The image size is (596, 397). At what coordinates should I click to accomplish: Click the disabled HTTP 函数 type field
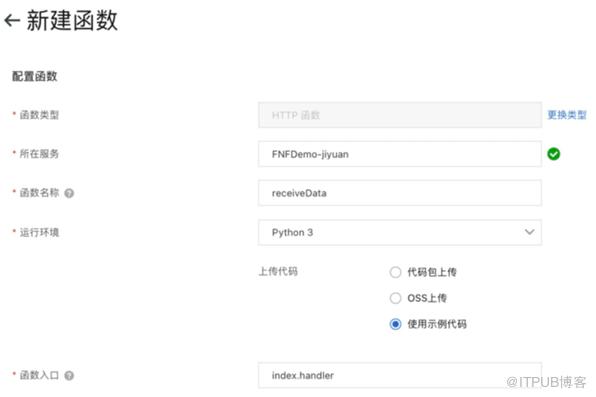(400, 115)
